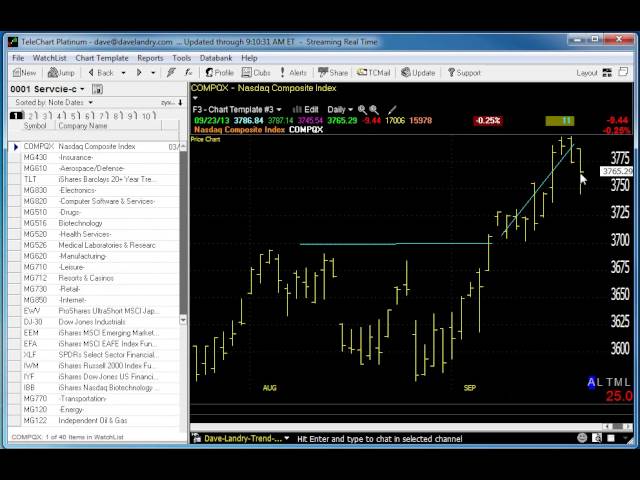640x480 pixels.
Task: Open the Sorted by Note Dates dropdown
Action: [x=90, y=102]
